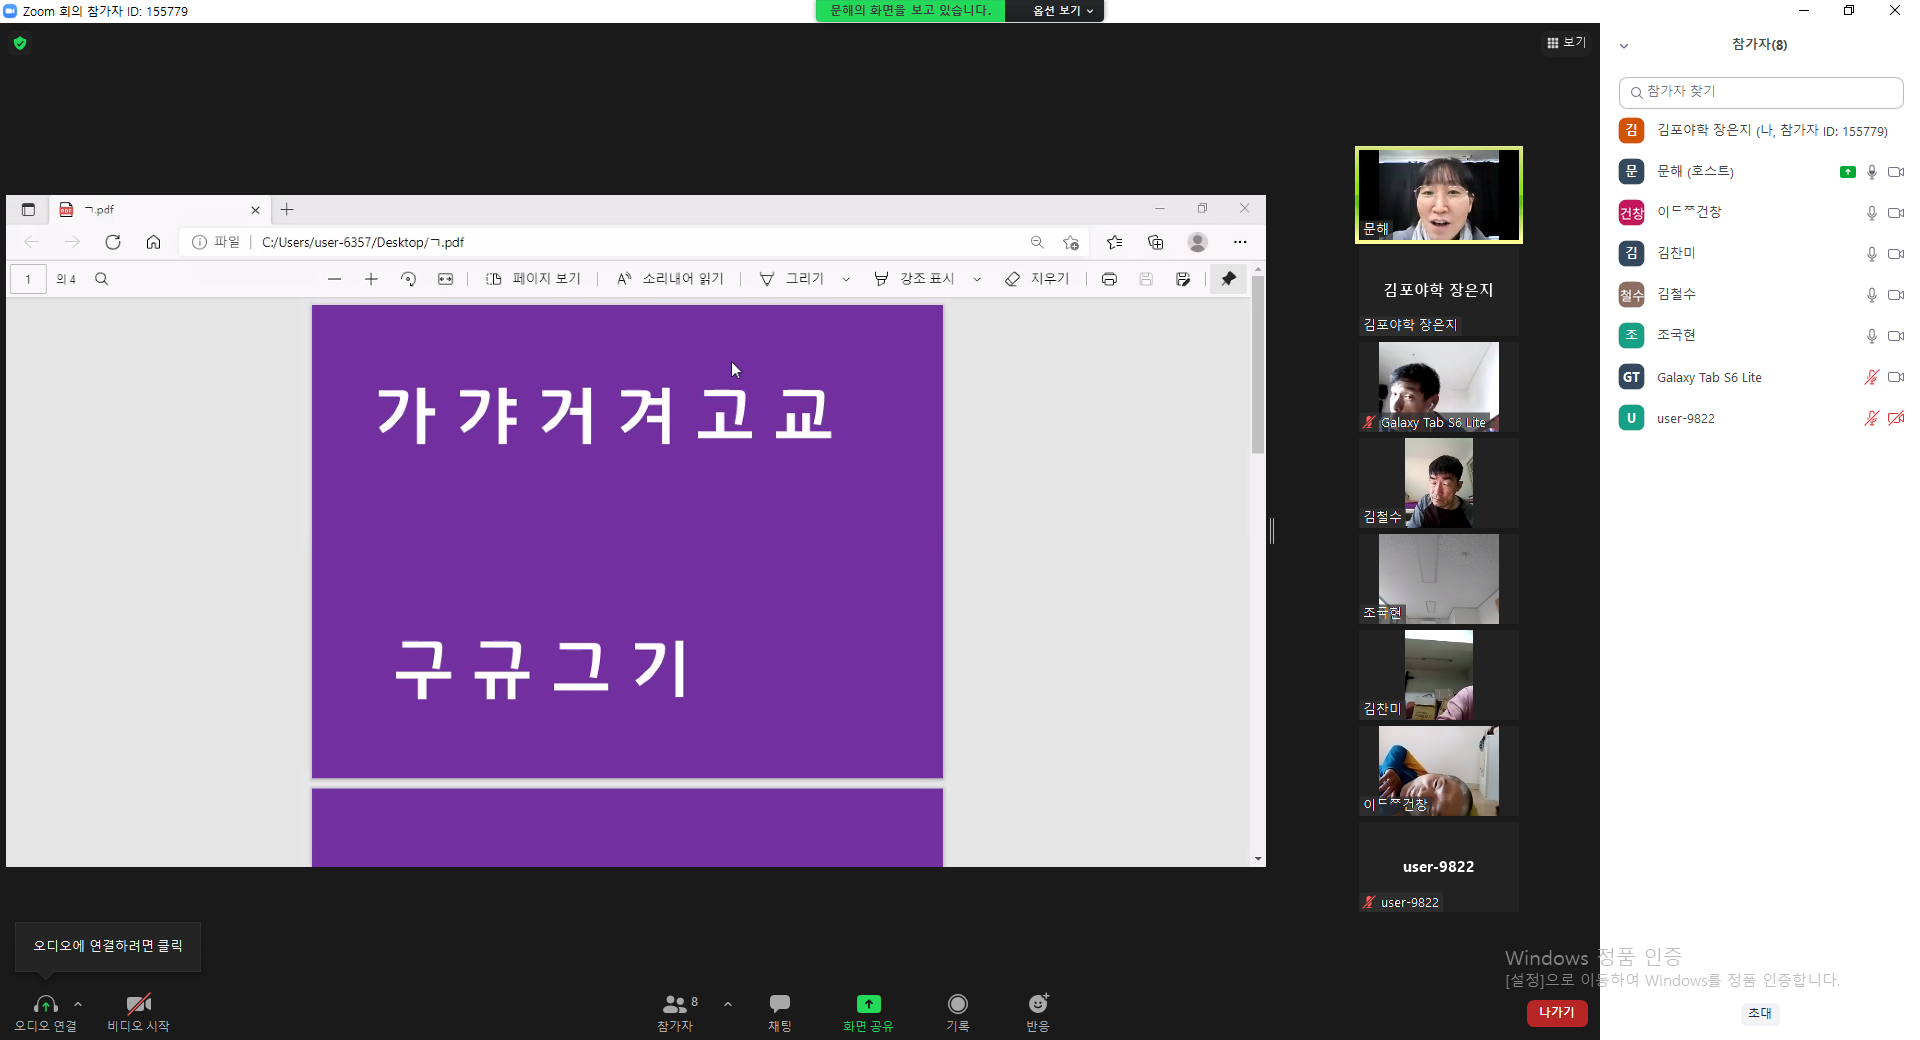The width and height of the screenshot is (1920, 1040).
Task: Click the PDF page number box
Action: [28, 279]
